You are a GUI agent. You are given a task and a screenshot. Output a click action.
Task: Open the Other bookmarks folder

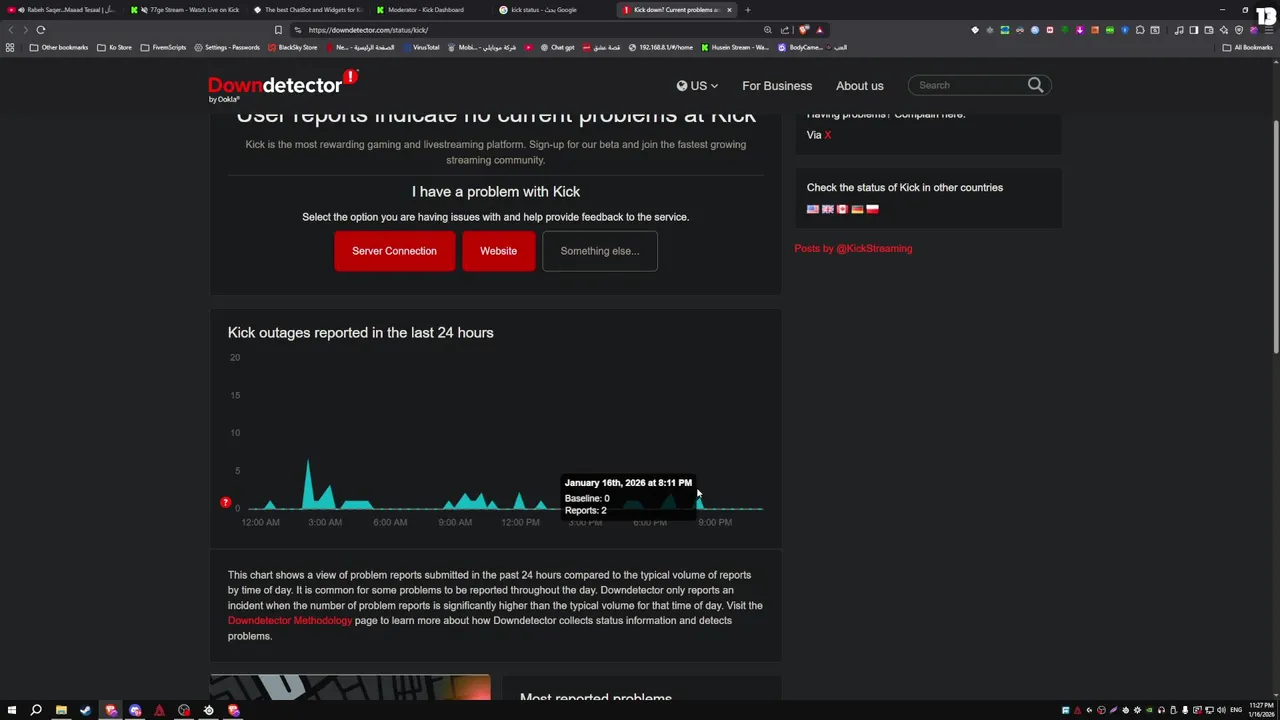[59, 47]
